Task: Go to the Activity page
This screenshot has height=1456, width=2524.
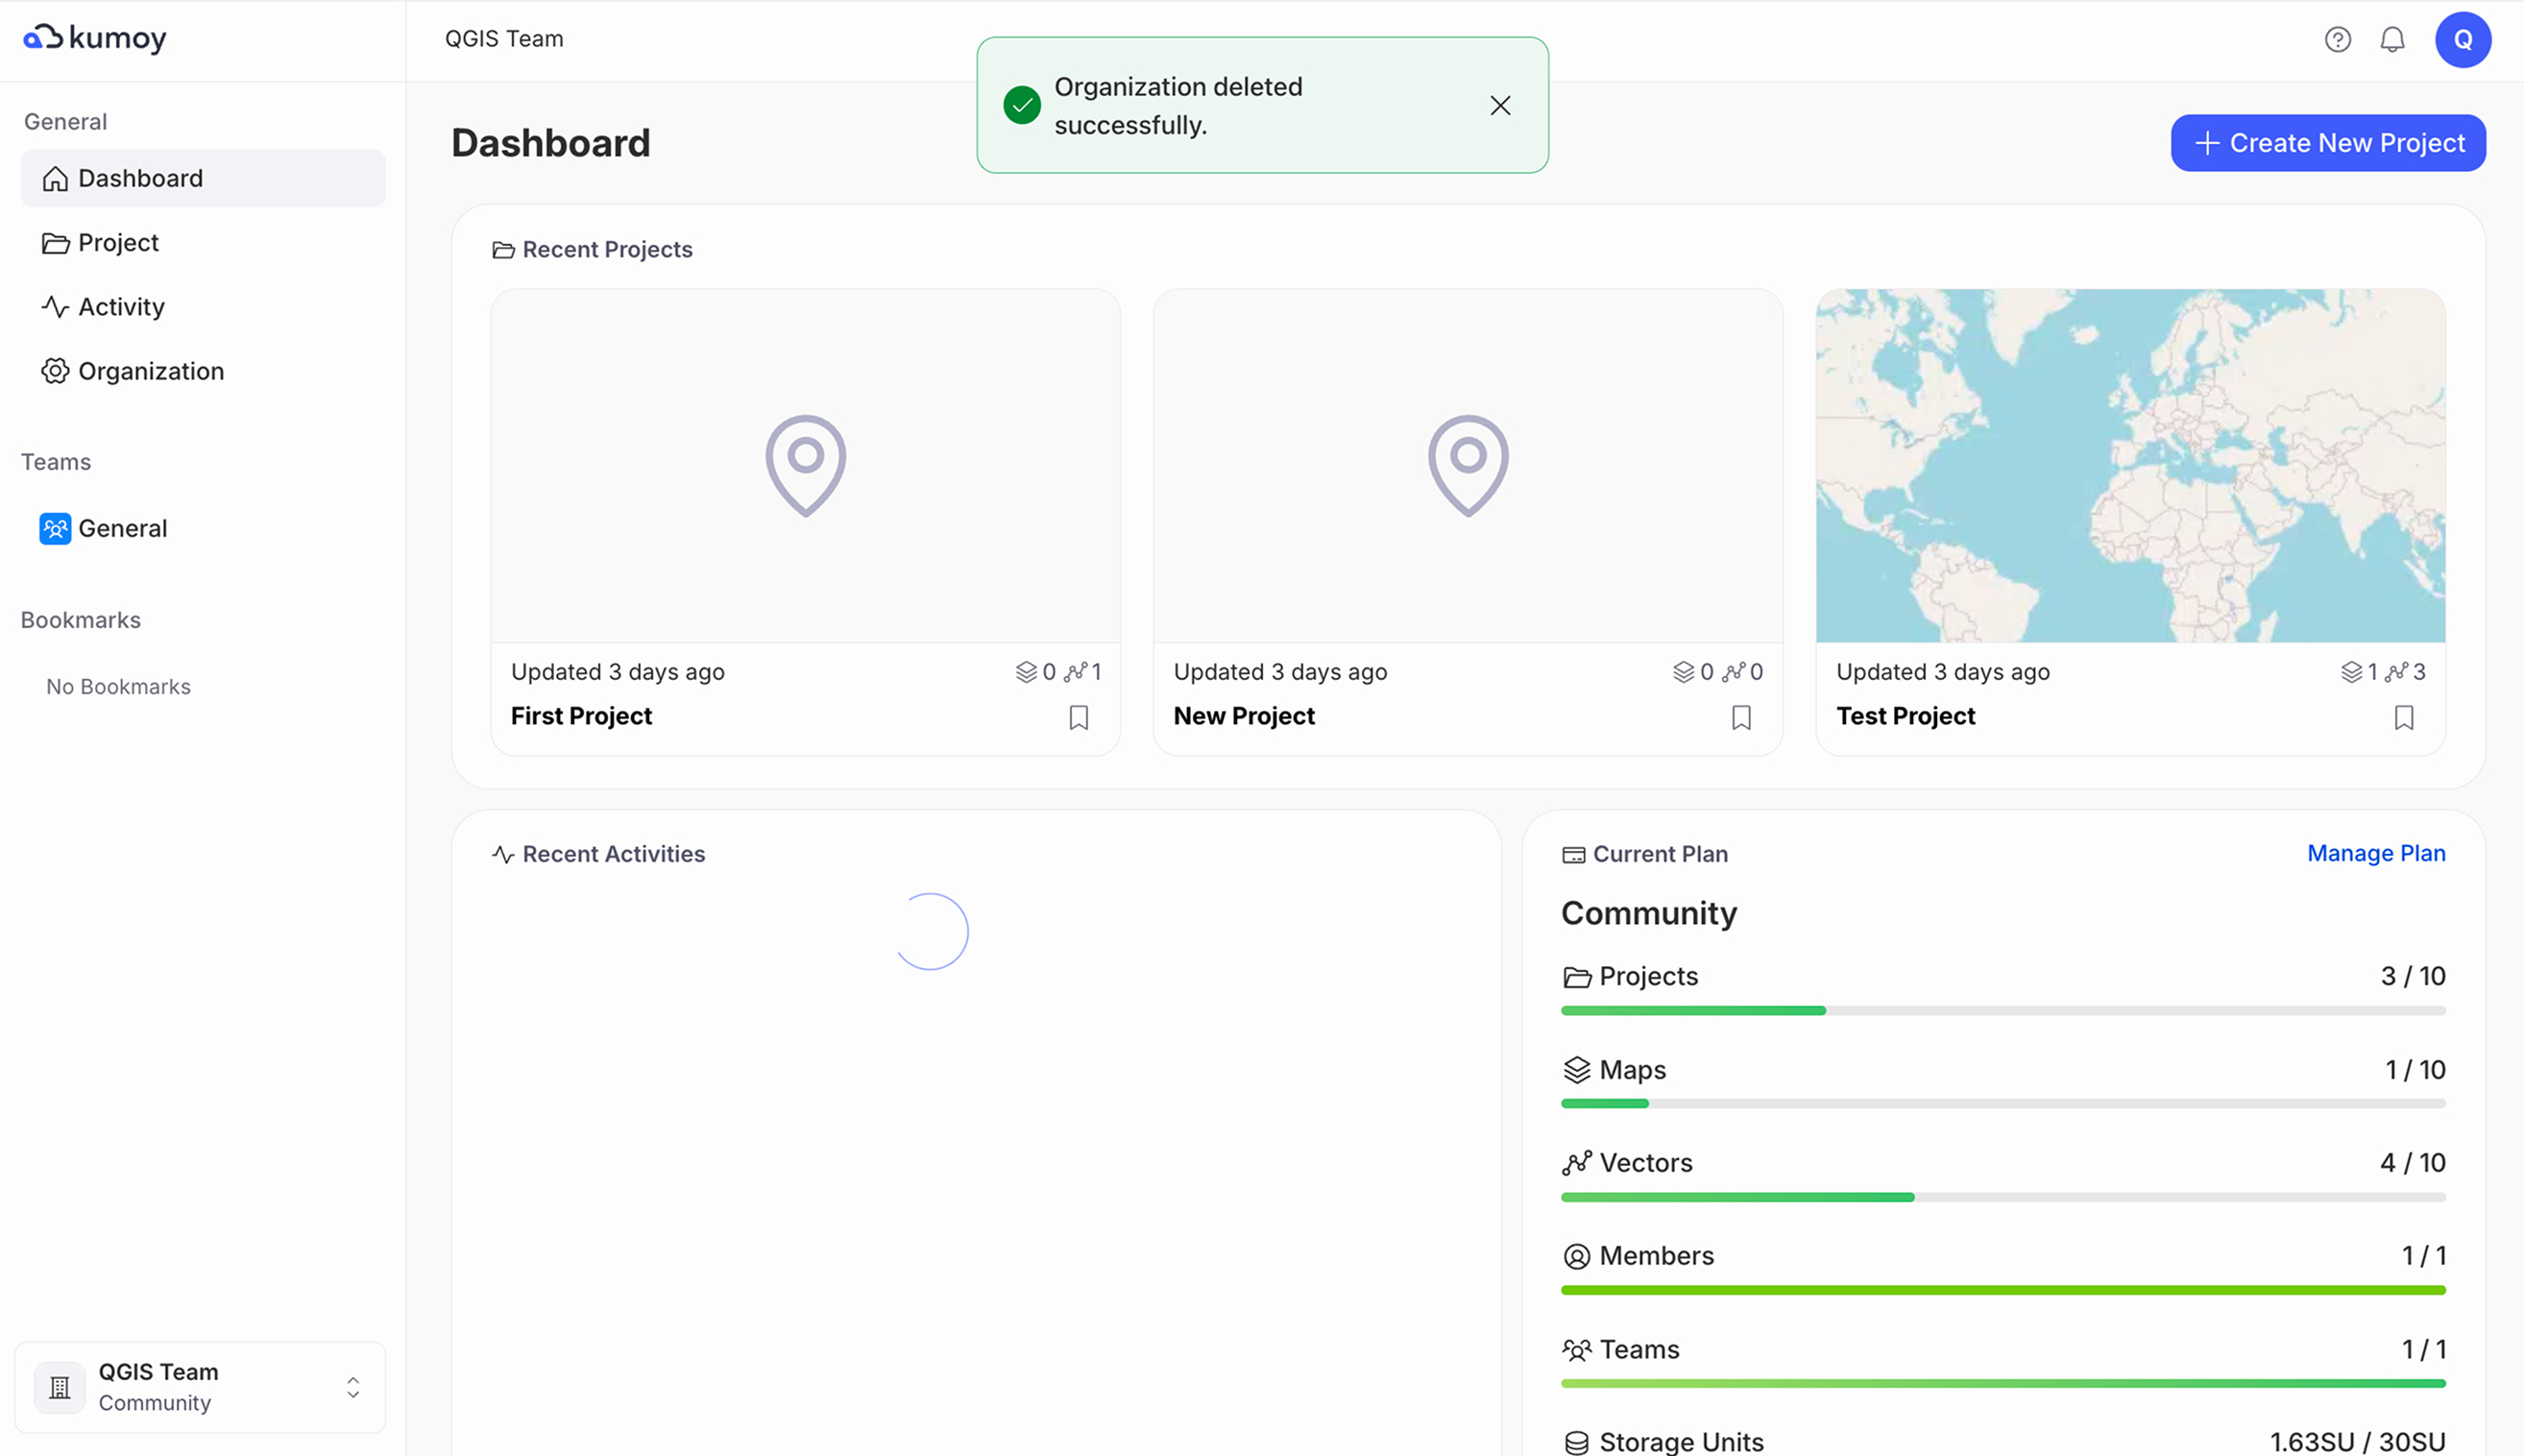Action: [x=121, y=307]
